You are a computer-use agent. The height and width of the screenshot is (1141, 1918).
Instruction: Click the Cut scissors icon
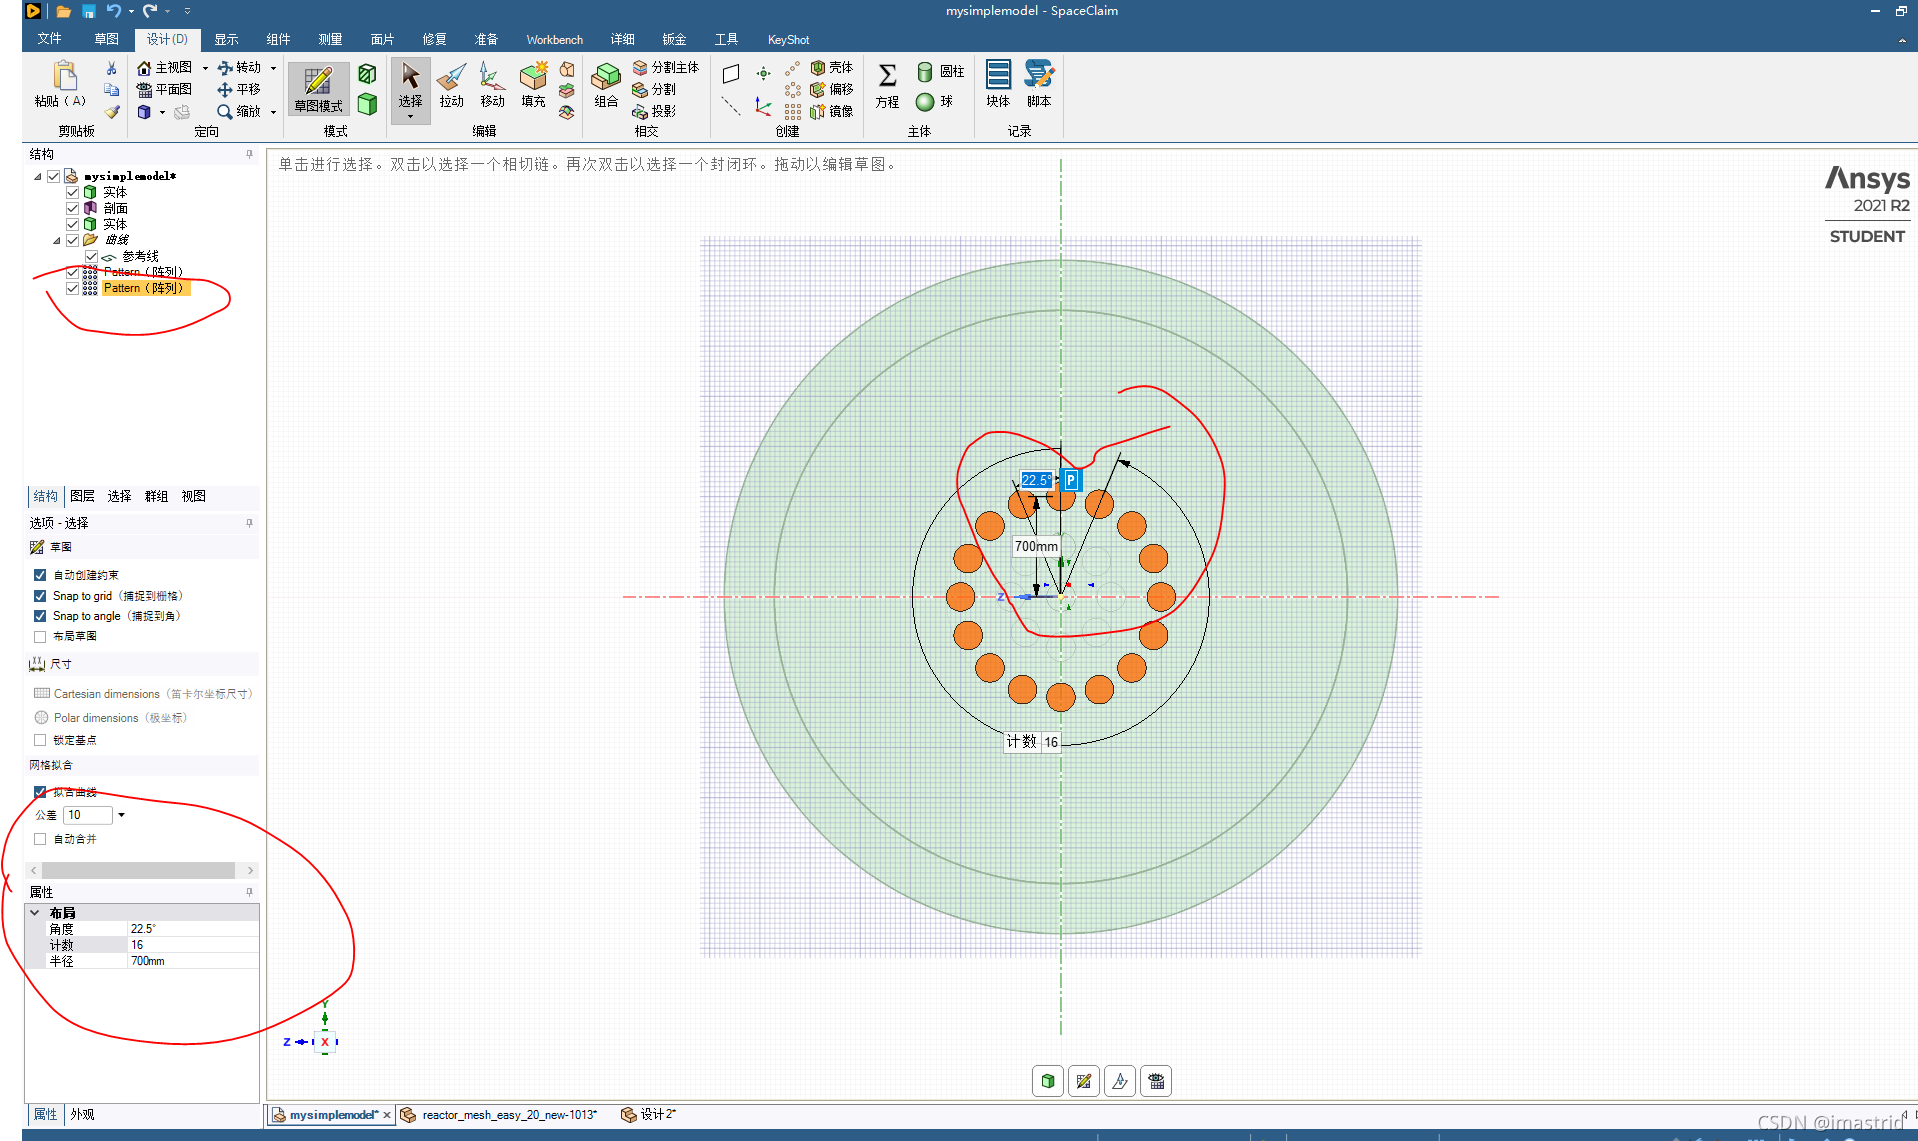coord(111,68)
